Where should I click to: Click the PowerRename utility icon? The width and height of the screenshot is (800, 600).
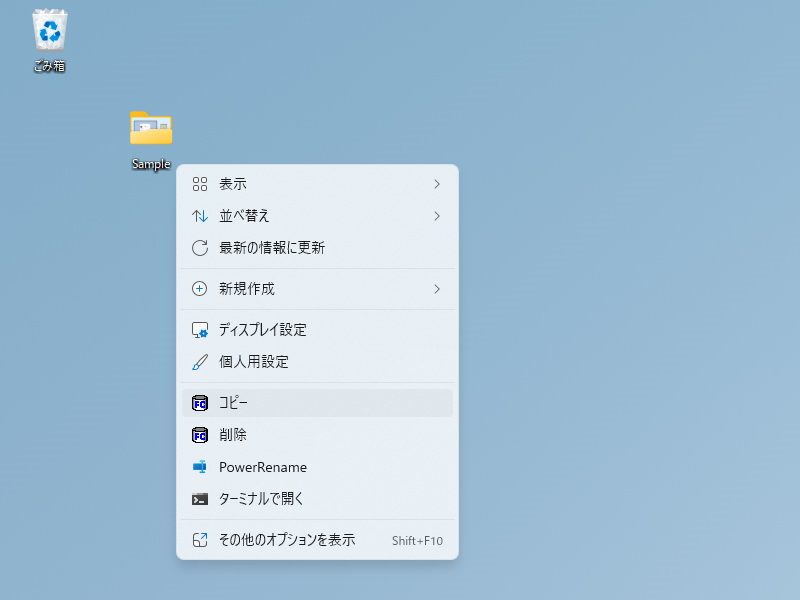point(200,467)
